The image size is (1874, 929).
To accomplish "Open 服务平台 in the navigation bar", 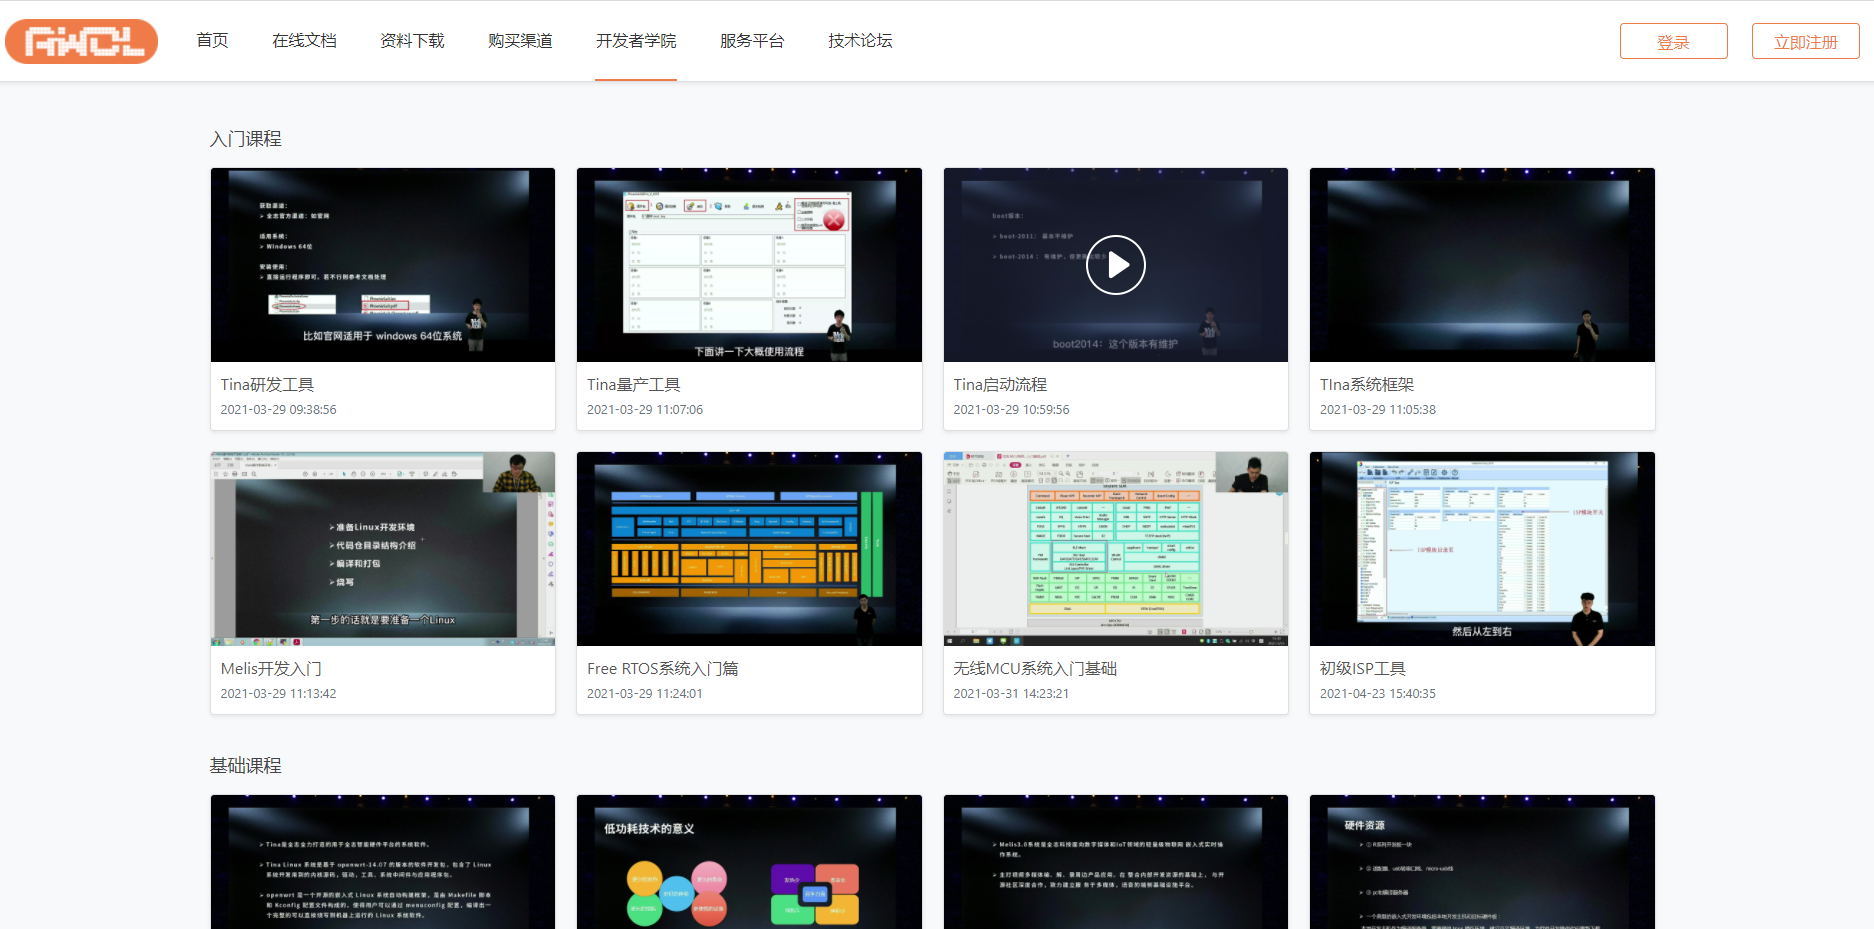I will pos(752,41).
